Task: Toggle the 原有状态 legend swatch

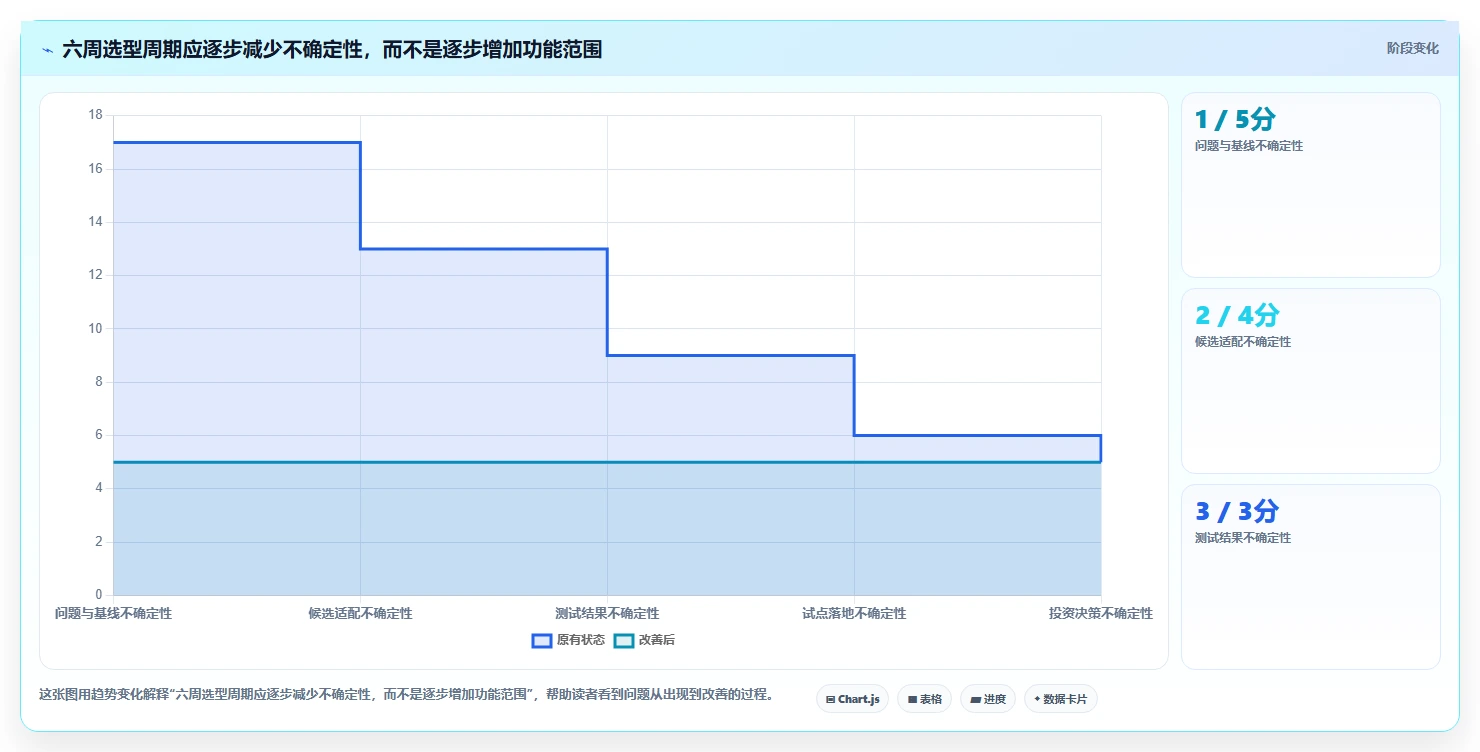Action: pos(542,640)
